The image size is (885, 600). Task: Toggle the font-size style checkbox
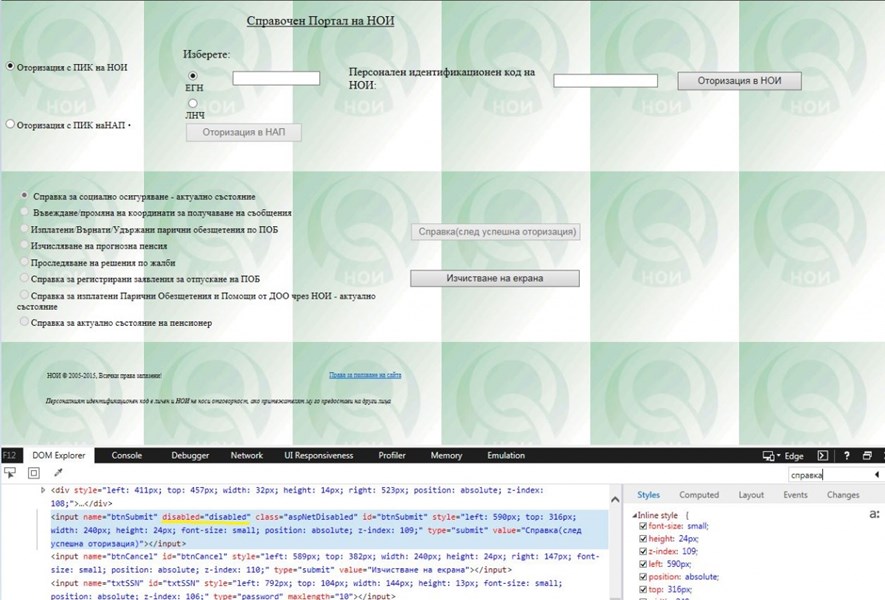click(x=642, y=526)
